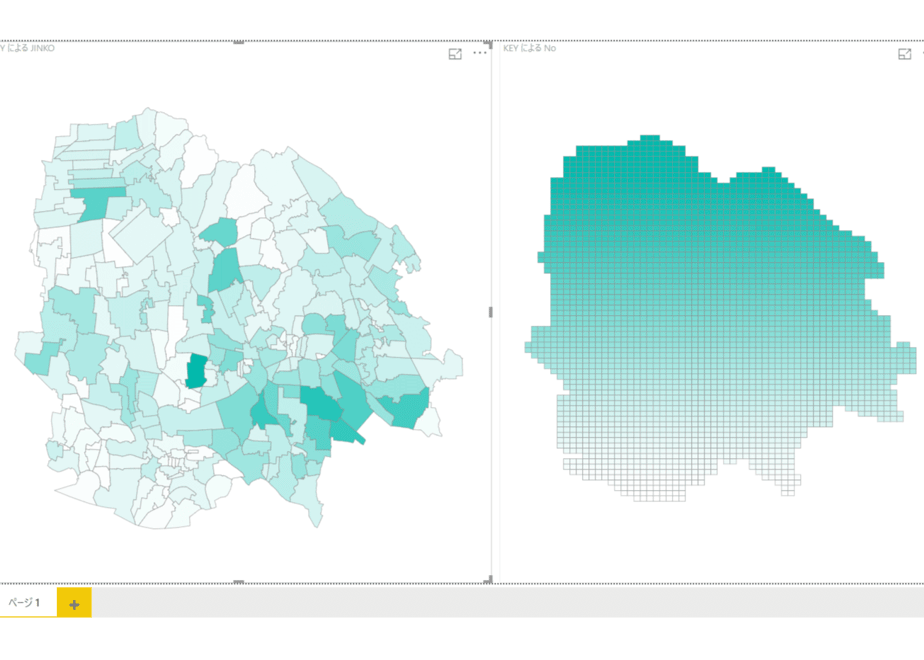
Task: Add a new report page
Action: pos(74,604)
